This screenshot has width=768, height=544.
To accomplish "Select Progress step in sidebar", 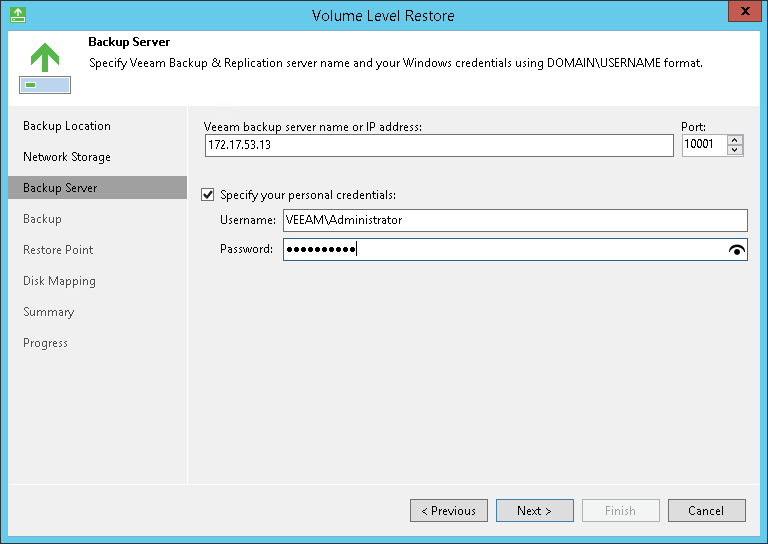I will click(45, 343).
